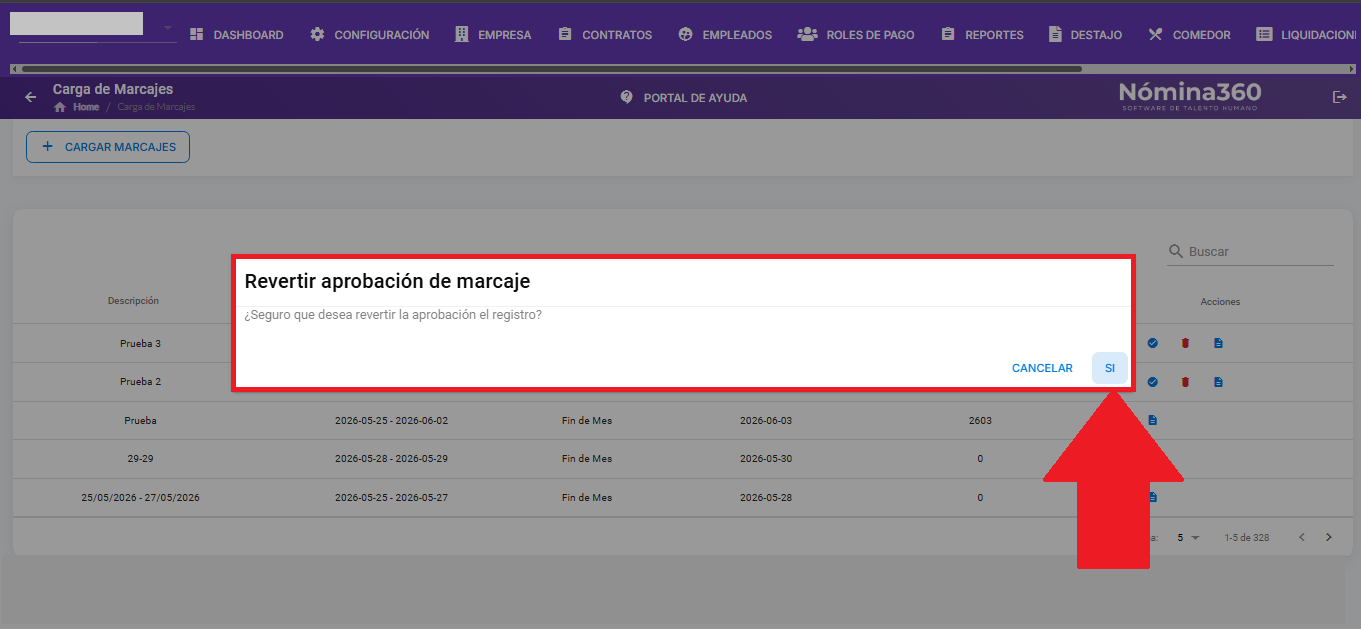Click the approve check icon for Prueba 3
Image resolution: width=1361 pixels, height=629 pixels.
[1152, 343]
